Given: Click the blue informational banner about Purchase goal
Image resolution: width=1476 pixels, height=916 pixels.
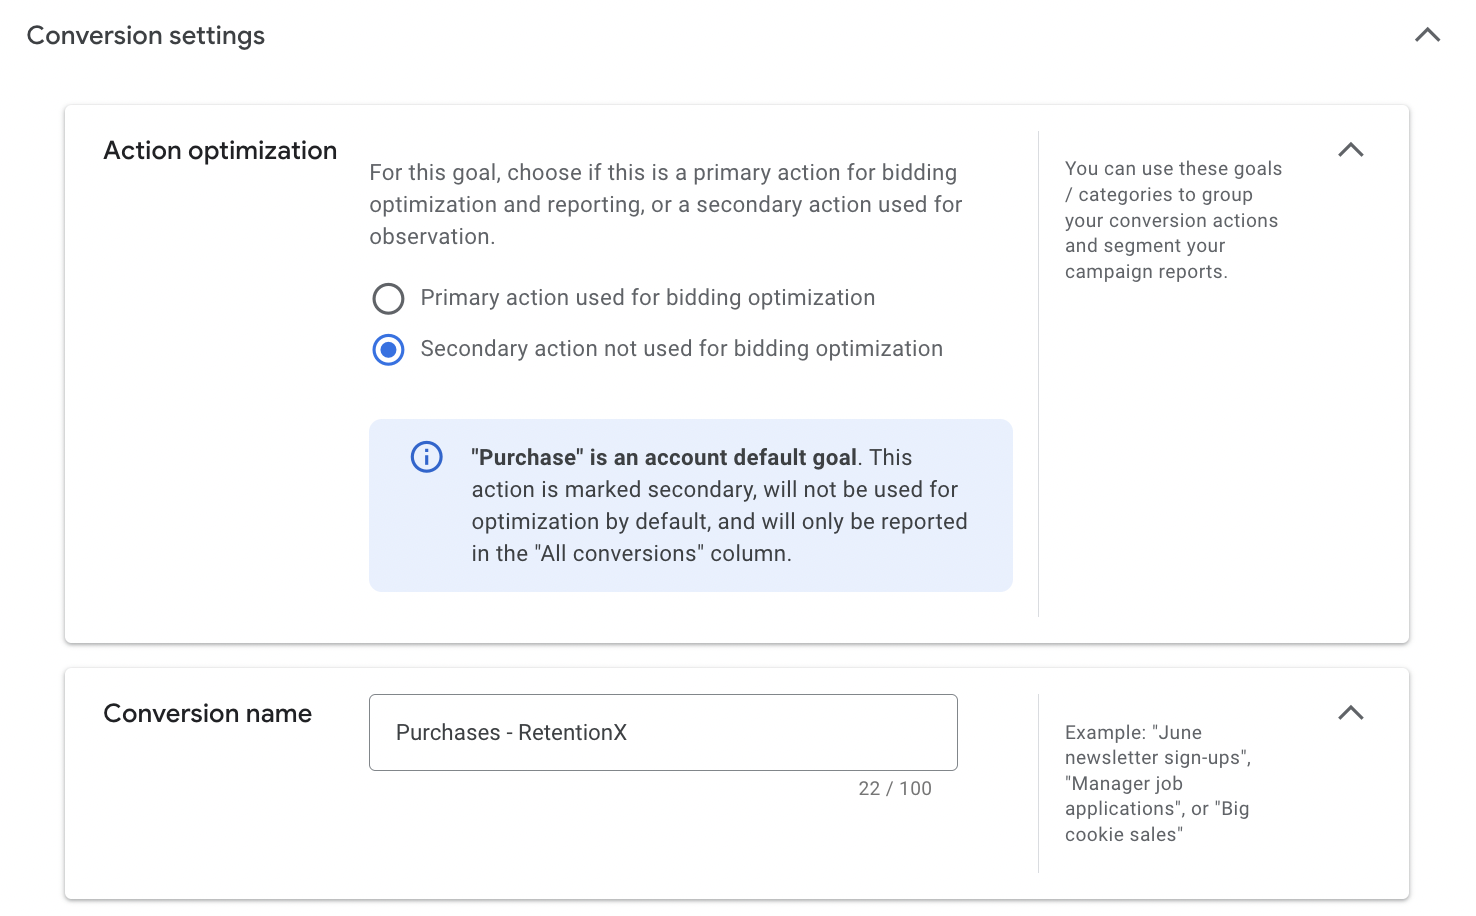Looking at the screenshot, I should pyautogui.click(x=690, y=505).
